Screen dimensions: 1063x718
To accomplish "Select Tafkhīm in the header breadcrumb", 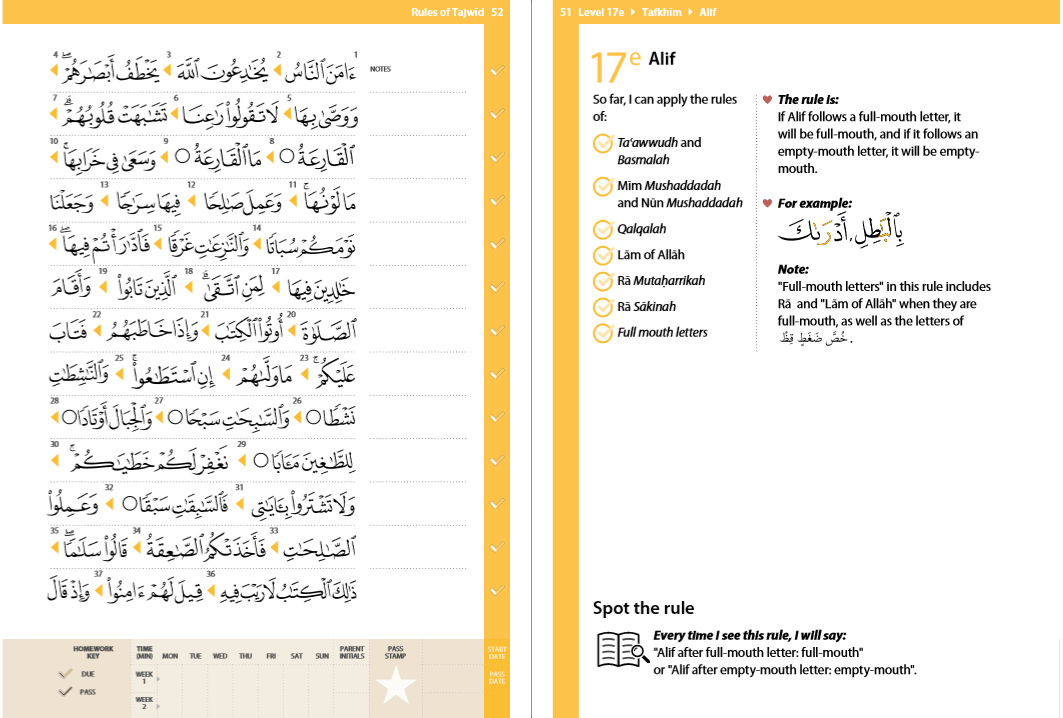I will click(x=658, y=13).
